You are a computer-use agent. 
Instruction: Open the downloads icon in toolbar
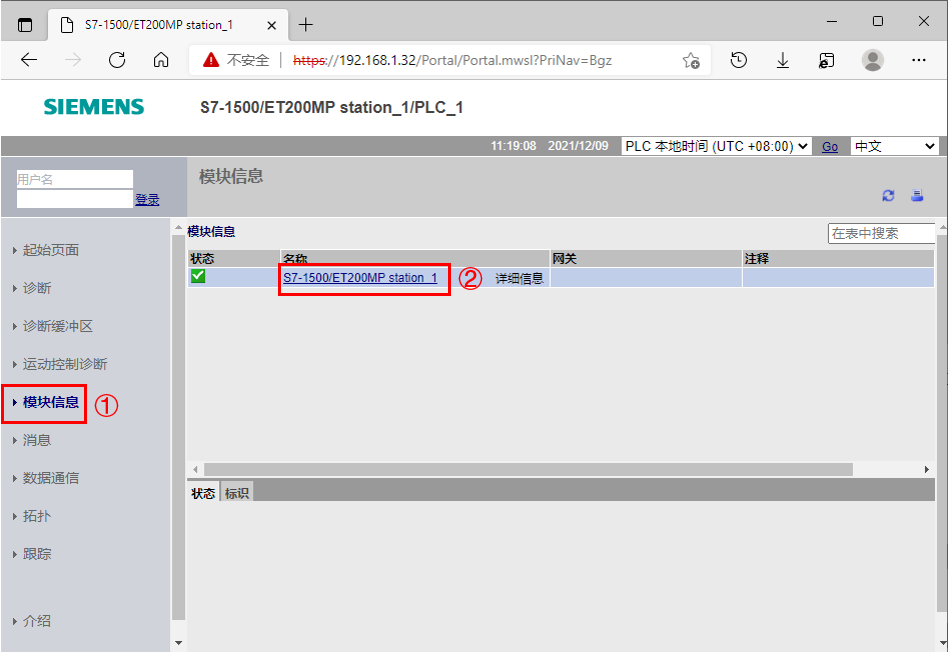(x=782, y=60)
